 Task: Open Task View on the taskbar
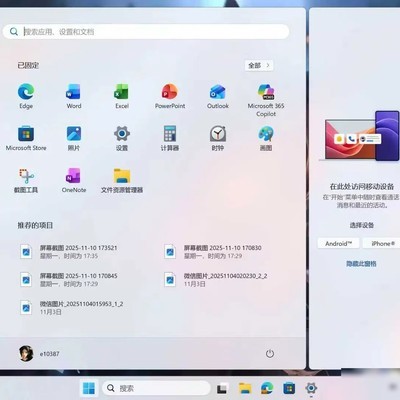pyautogui.click(x=222, y=389)
